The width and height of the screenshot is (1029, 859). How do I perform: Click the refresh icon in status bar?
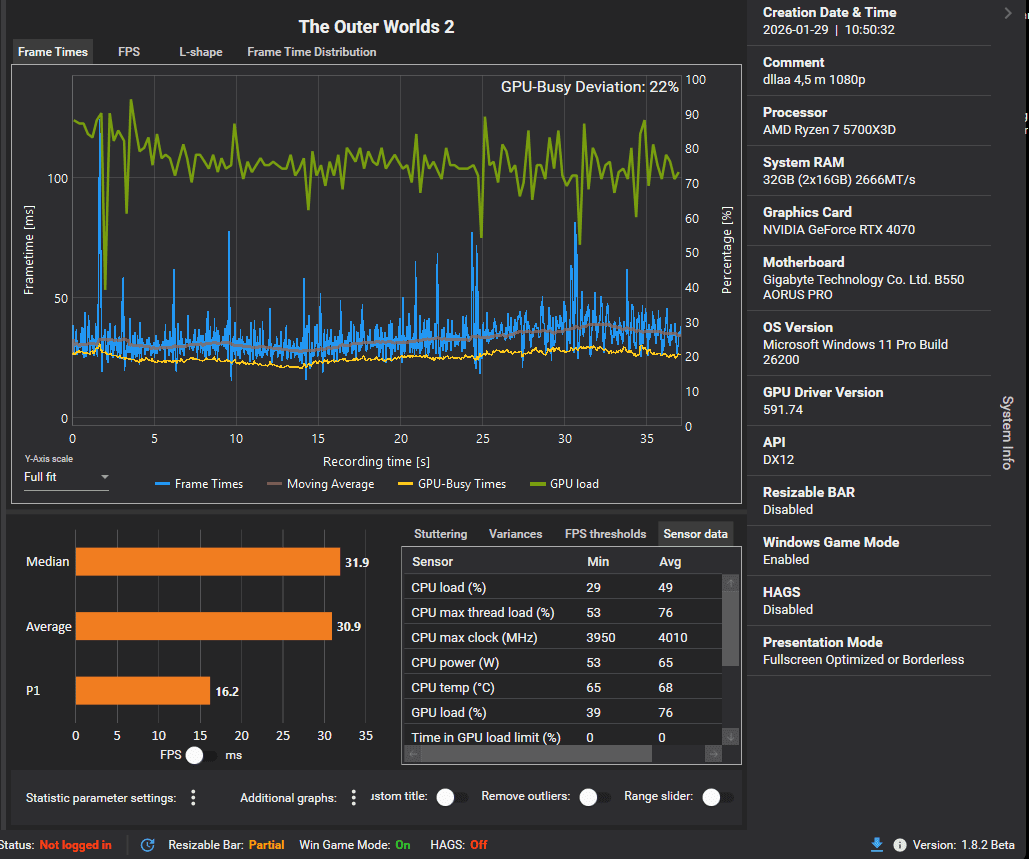(x=148, y=845)
